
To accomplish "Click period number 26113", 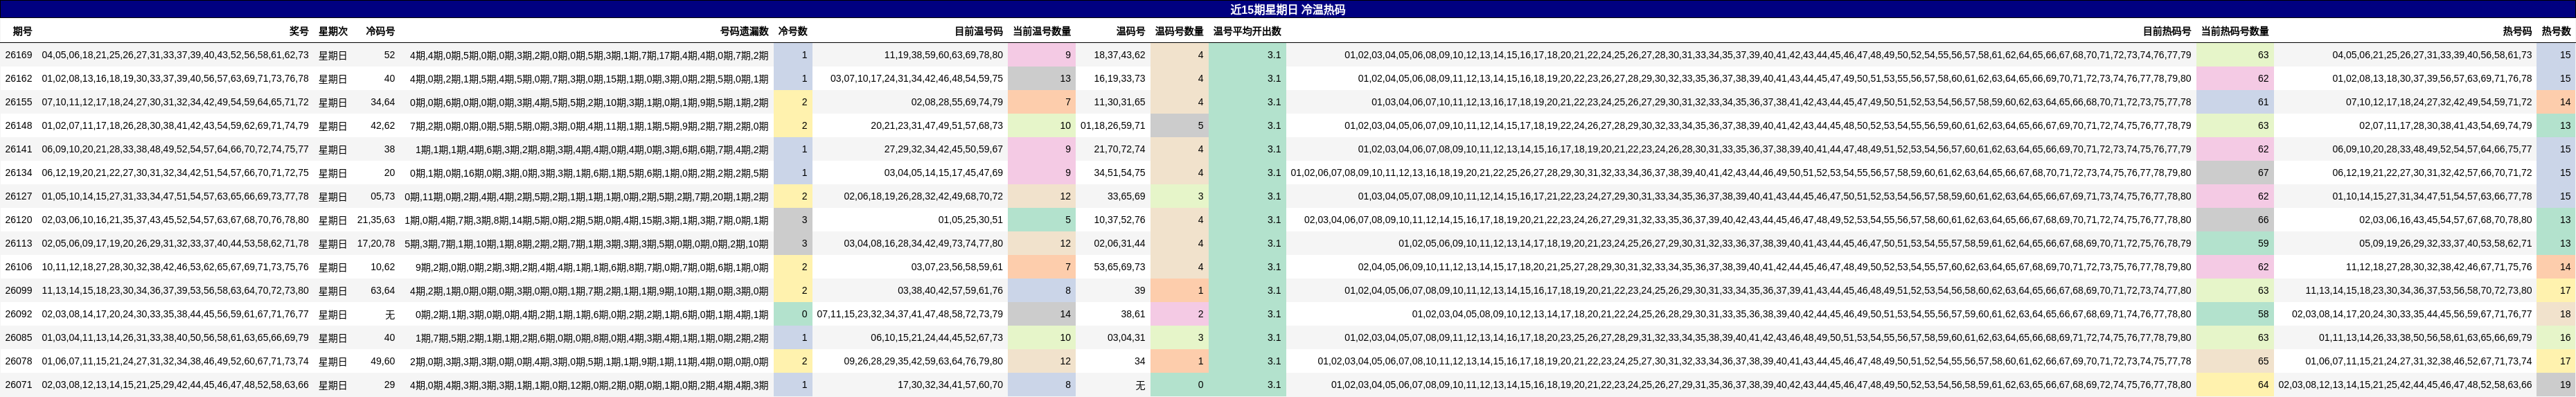I will click(18, 244).
